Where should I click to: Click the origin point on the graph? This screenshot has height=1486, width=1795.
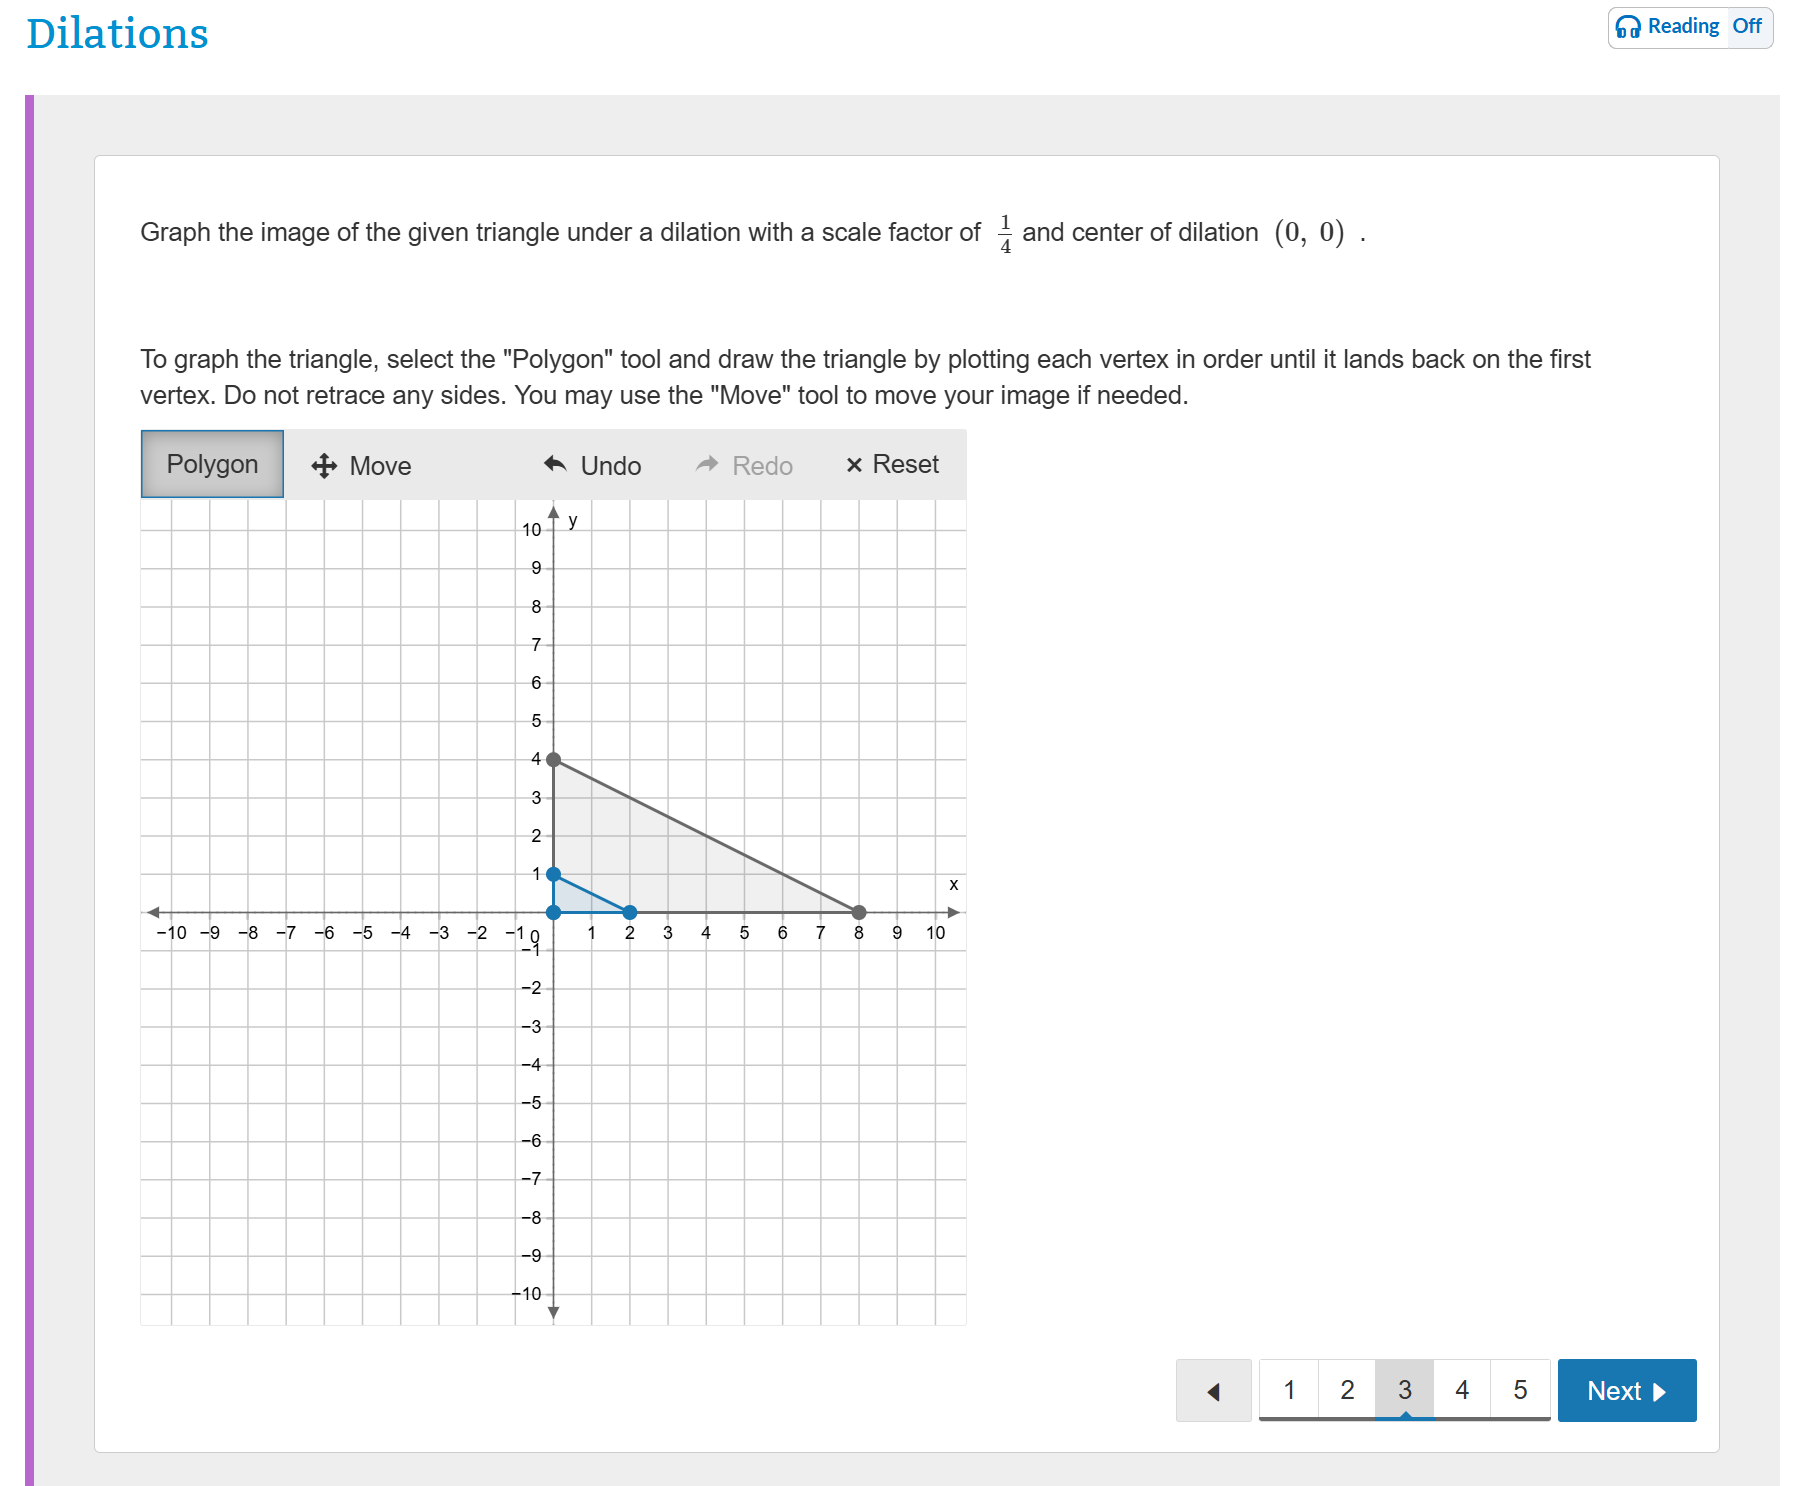[553, 912]
